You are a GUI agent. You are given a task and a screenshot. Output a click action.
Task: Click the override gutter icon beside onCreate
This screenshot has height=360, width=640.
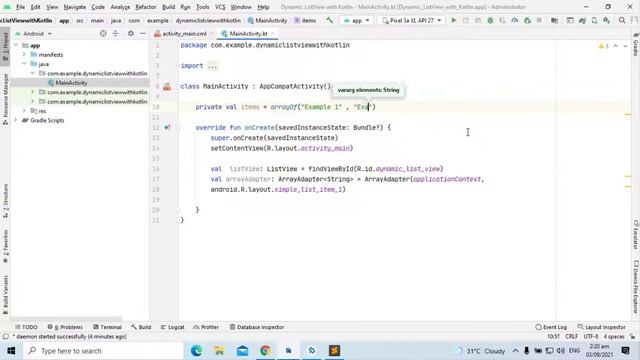[x=167, y=127]
